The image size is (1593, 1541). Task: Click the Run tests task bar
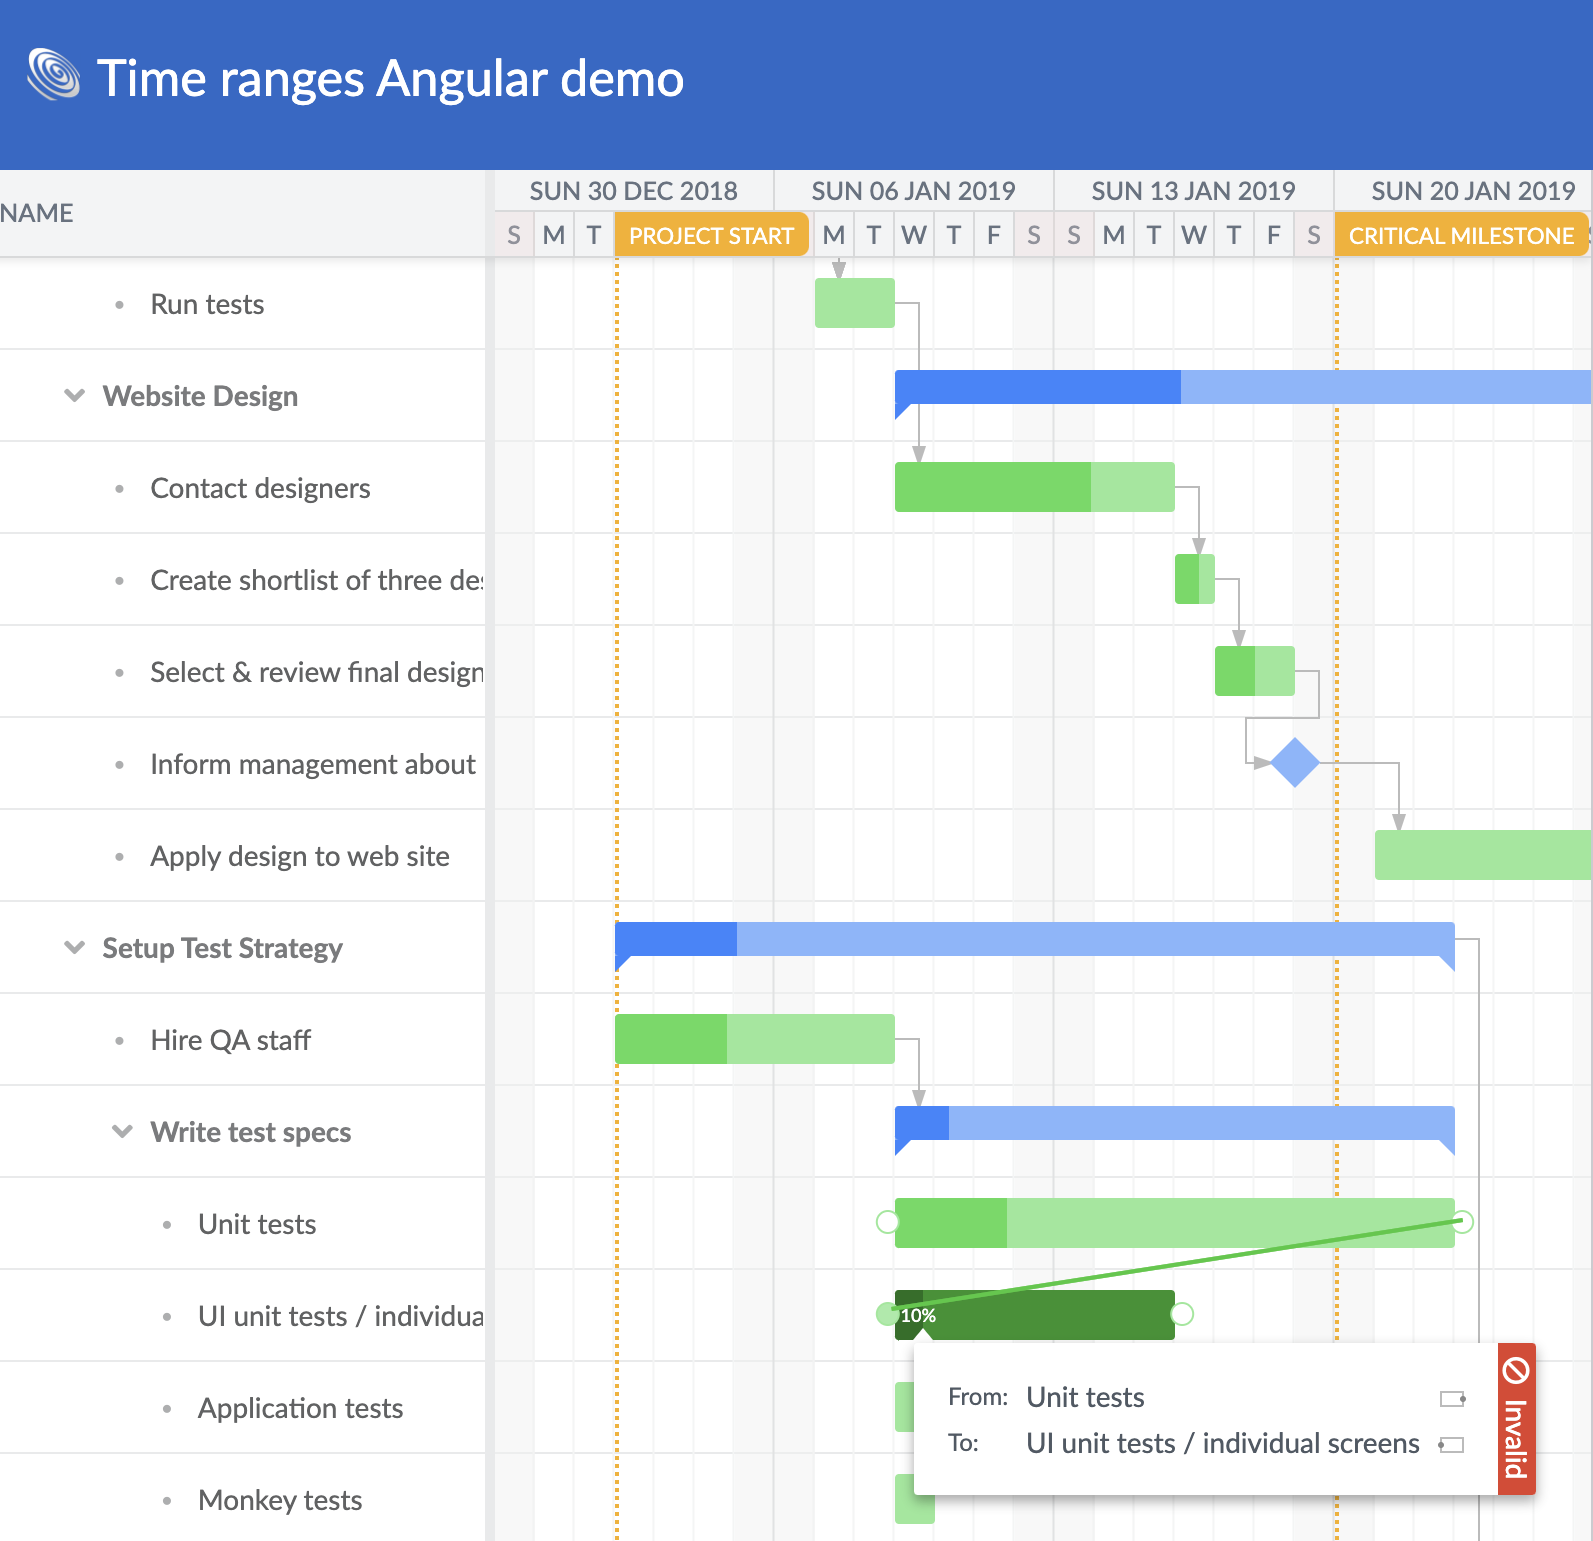855,303
